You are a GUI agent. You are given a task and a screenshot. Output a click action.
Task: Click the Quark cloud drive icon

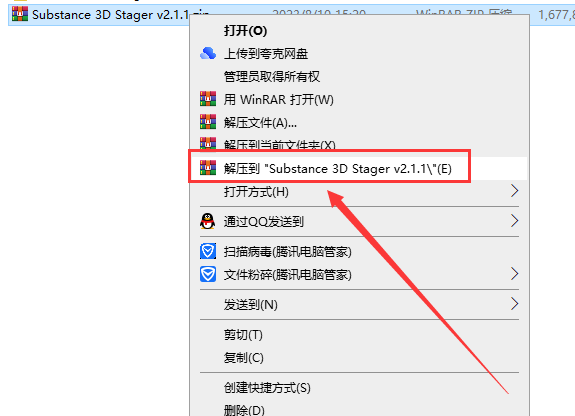point(208,54)
